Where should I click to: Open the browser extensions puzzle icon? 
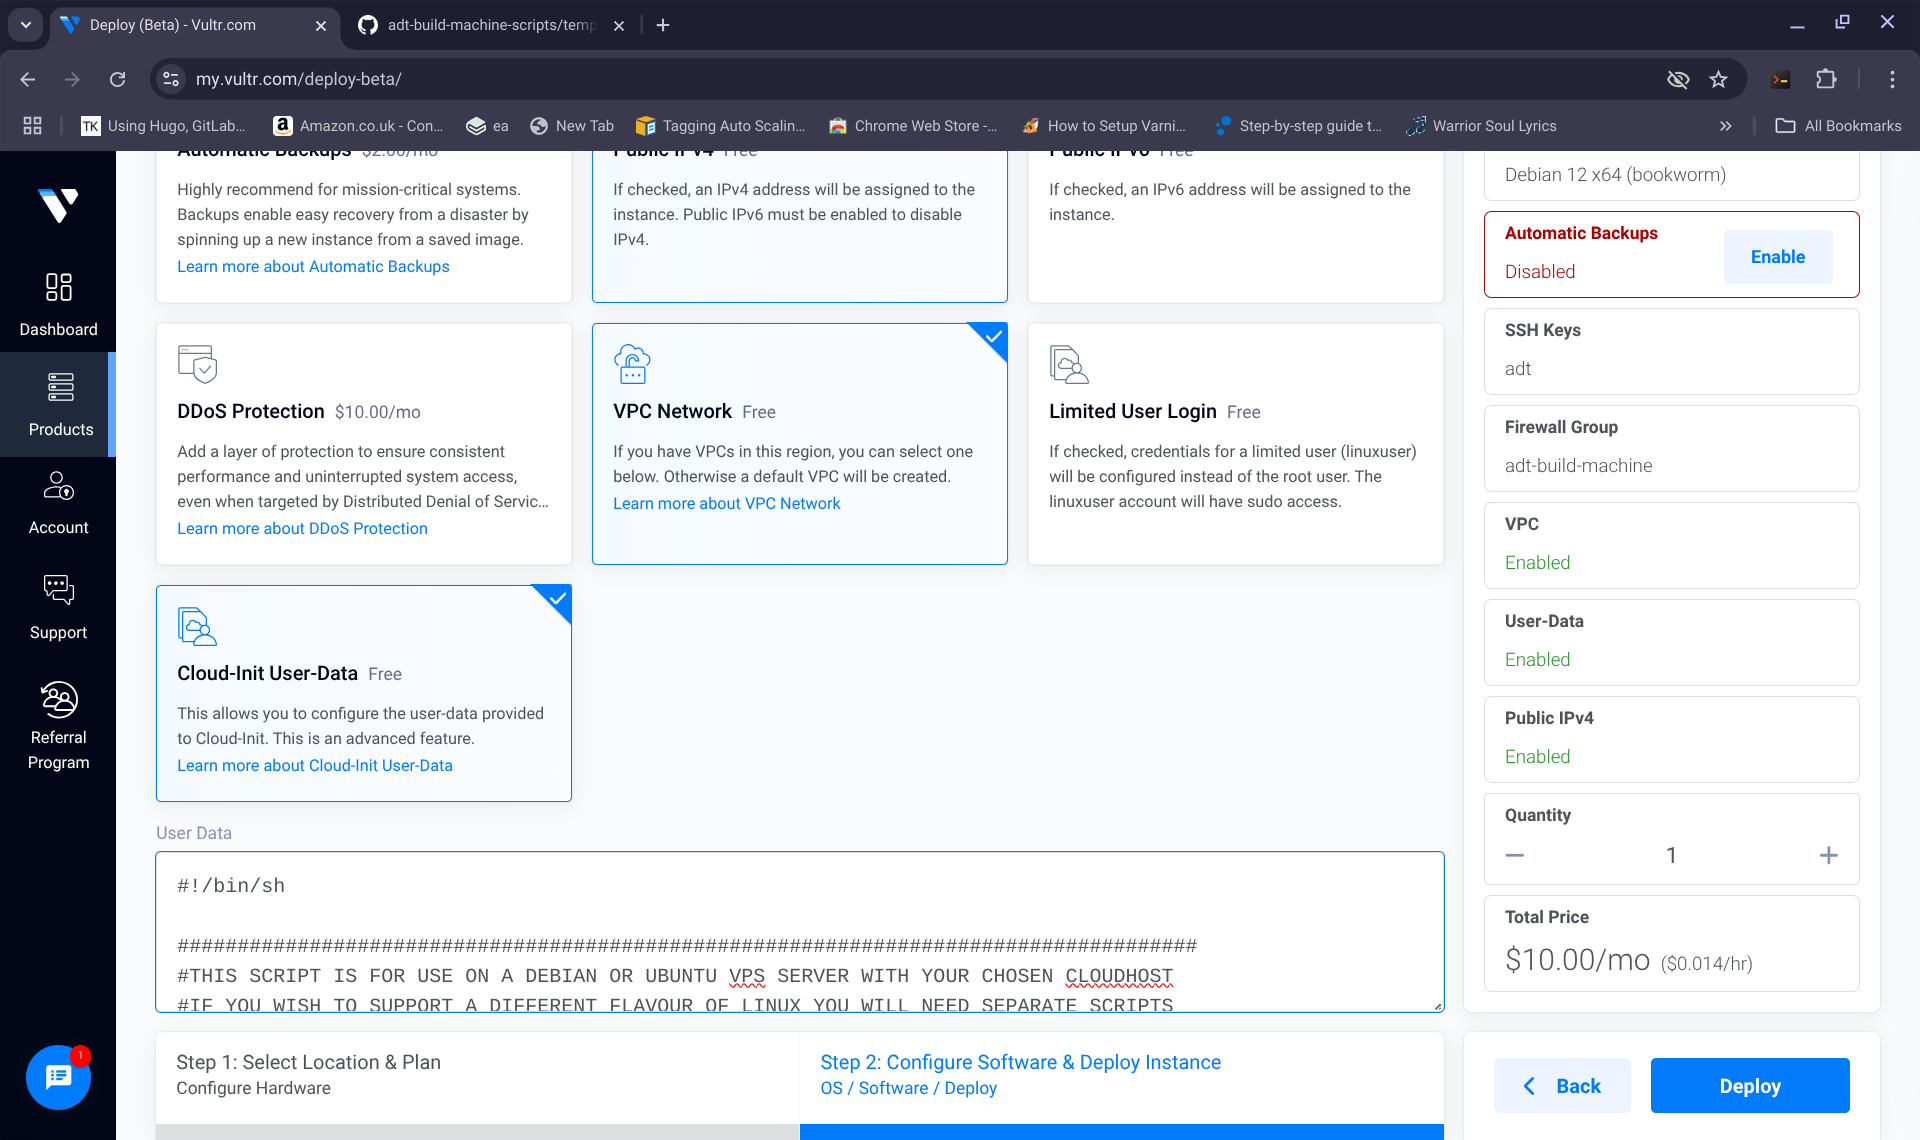(1826, 79)
